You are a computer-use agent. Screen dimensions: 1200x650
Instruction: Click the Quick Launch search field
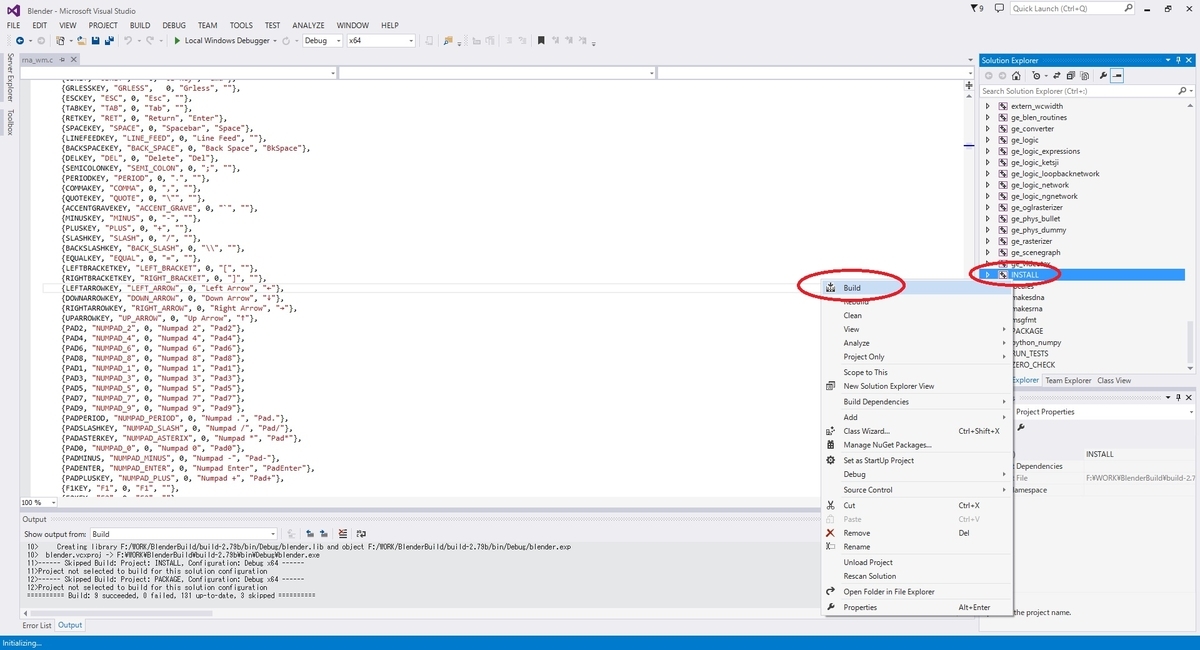[1072, 8]
